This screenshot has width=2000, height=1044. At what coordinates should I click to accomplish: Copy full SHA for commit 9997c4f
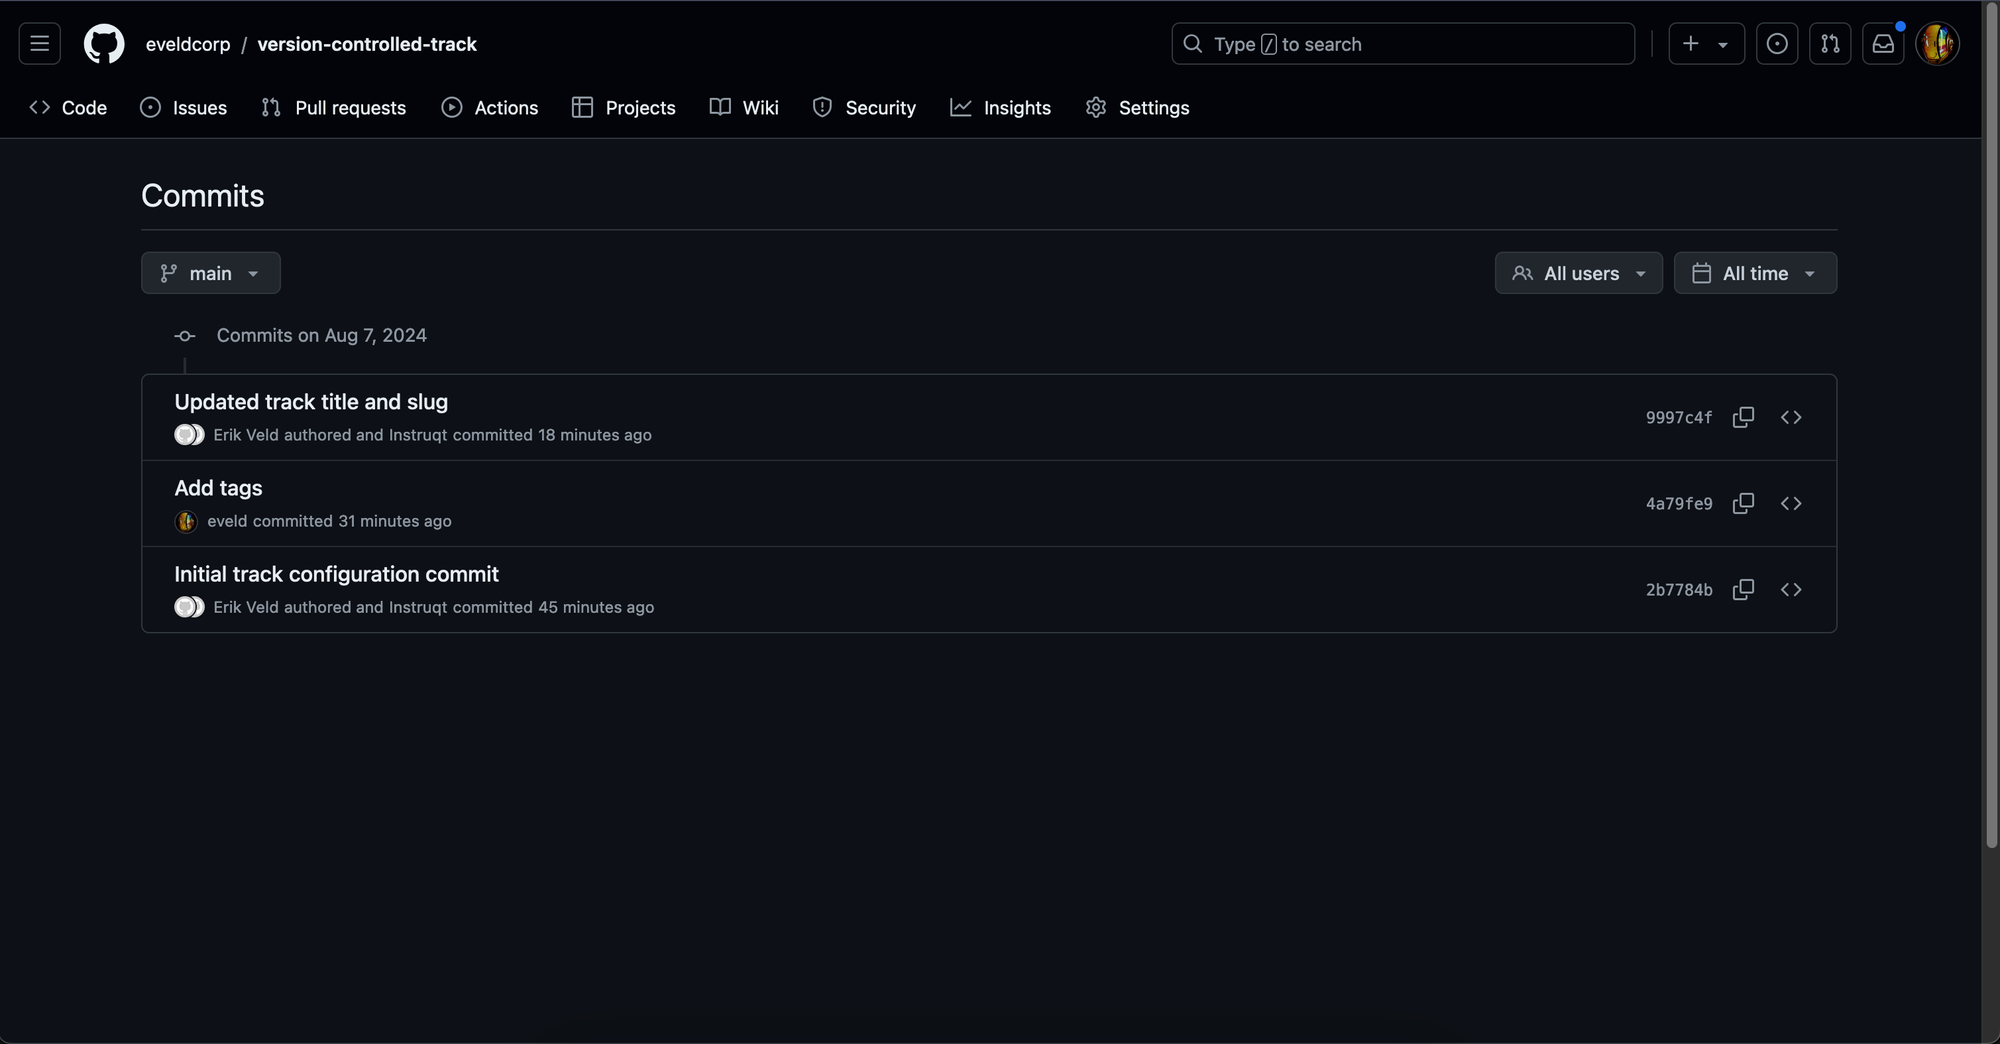coord(1743,417)
